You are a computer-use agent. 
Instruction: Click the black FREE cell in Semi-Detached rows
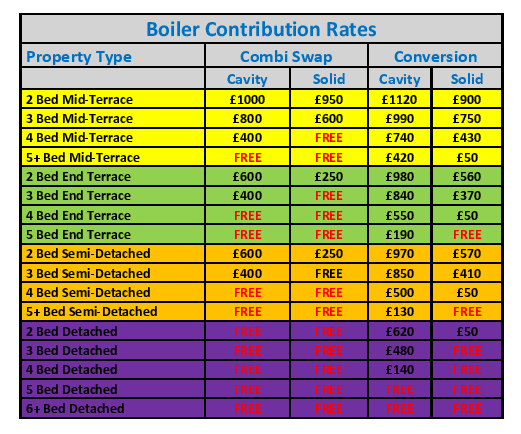click(x=329, y=273)
